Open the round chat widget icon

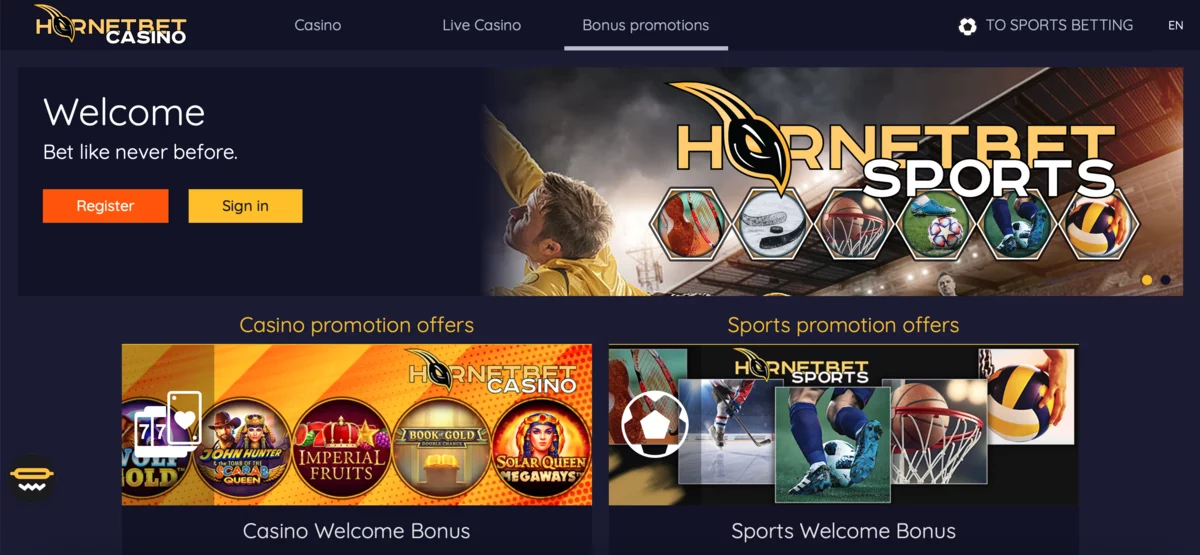(x=32, y=479)
